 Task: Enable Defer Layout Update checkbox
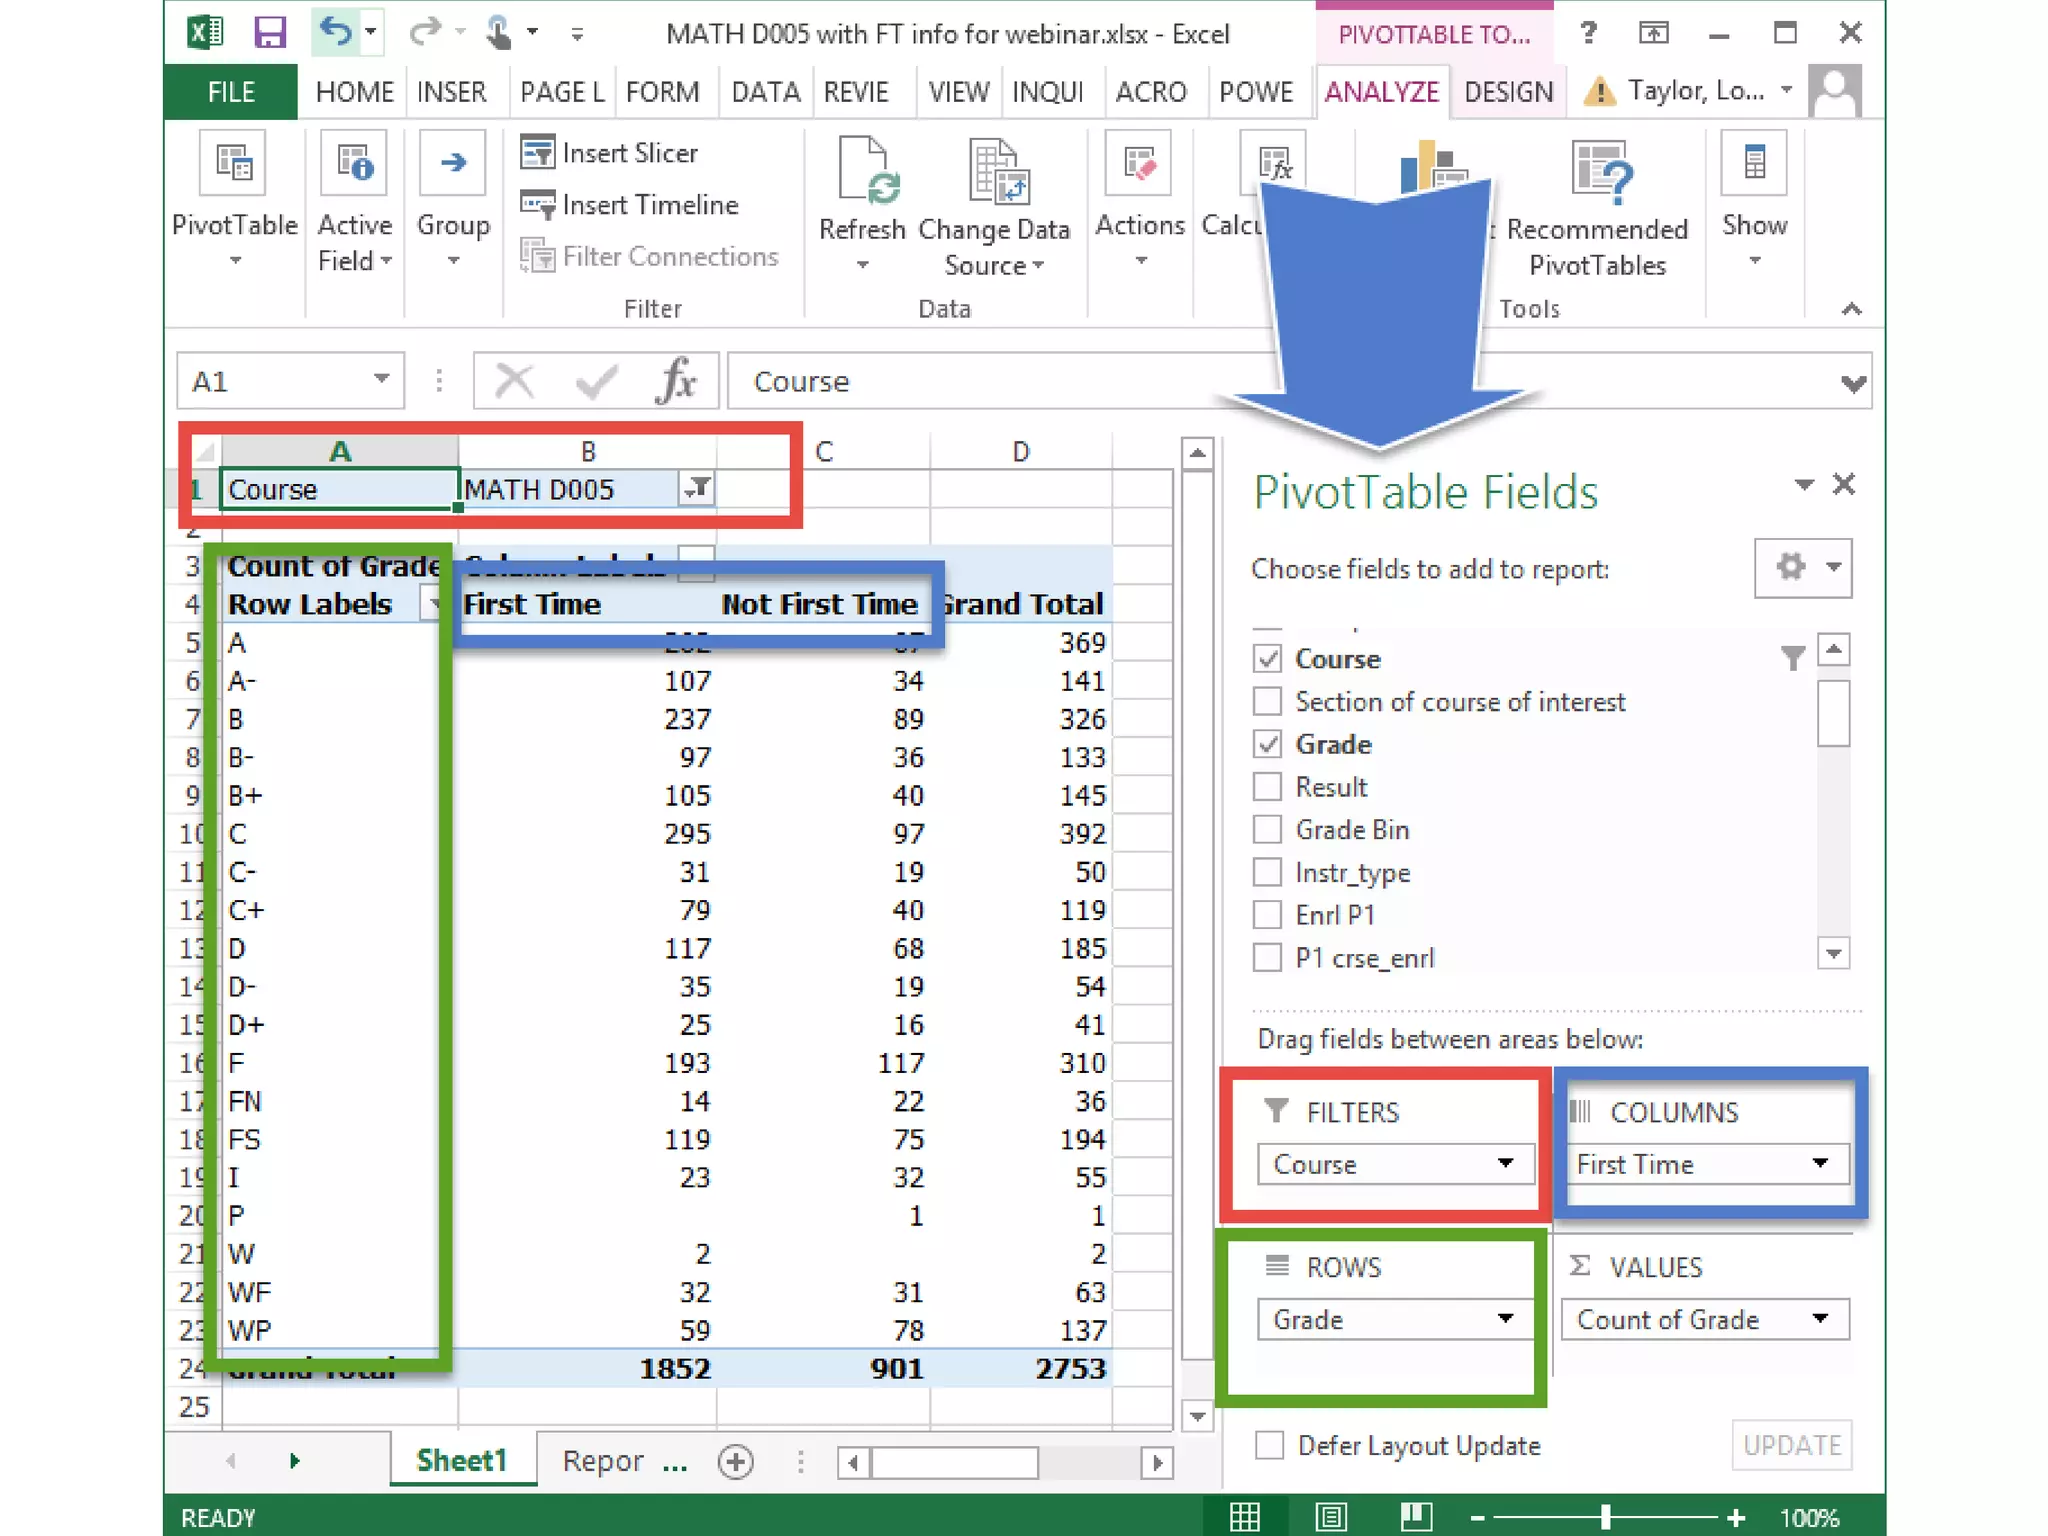[x=1269, y=1445]
